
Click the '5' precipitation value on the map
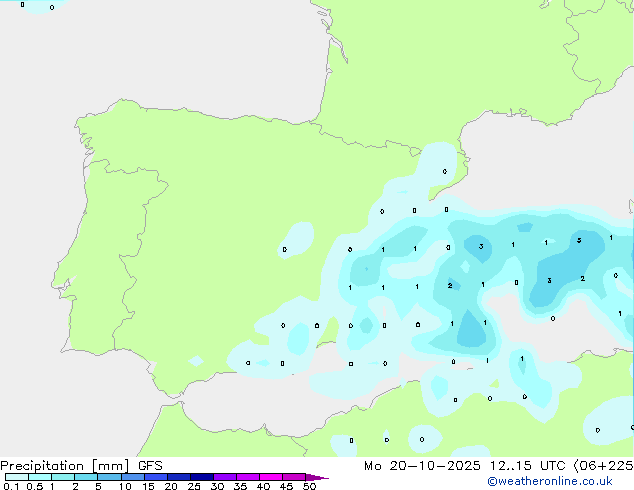click(579, 240)
